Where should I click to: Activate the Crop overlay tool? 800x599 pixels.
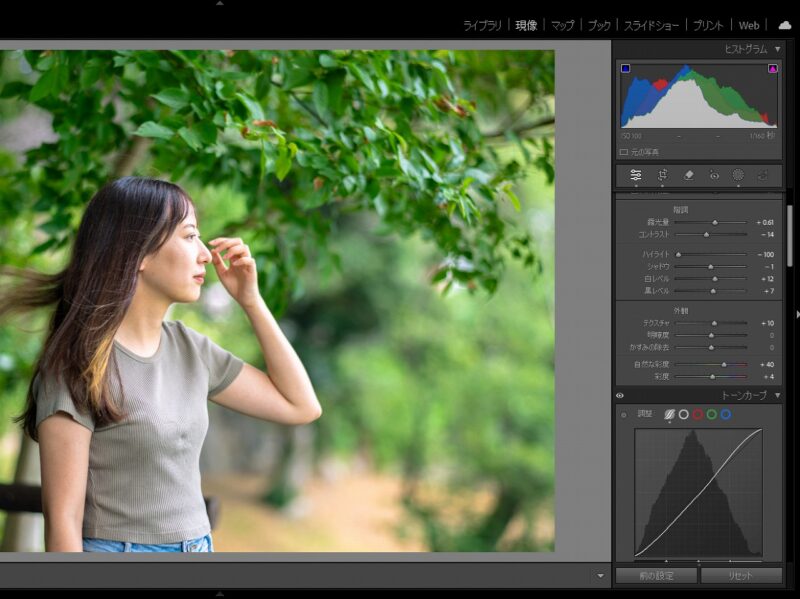[663, 175]
